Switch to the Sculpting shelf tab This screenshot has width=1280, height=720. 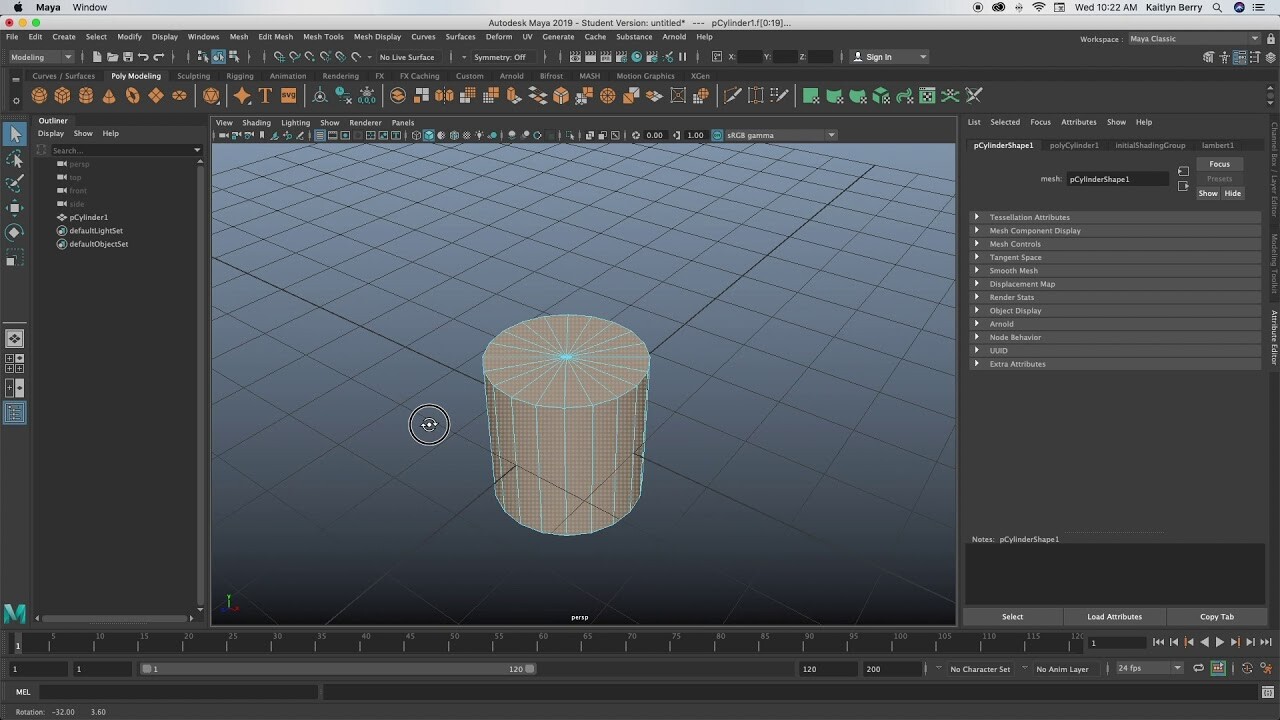(x=192, y=75)
